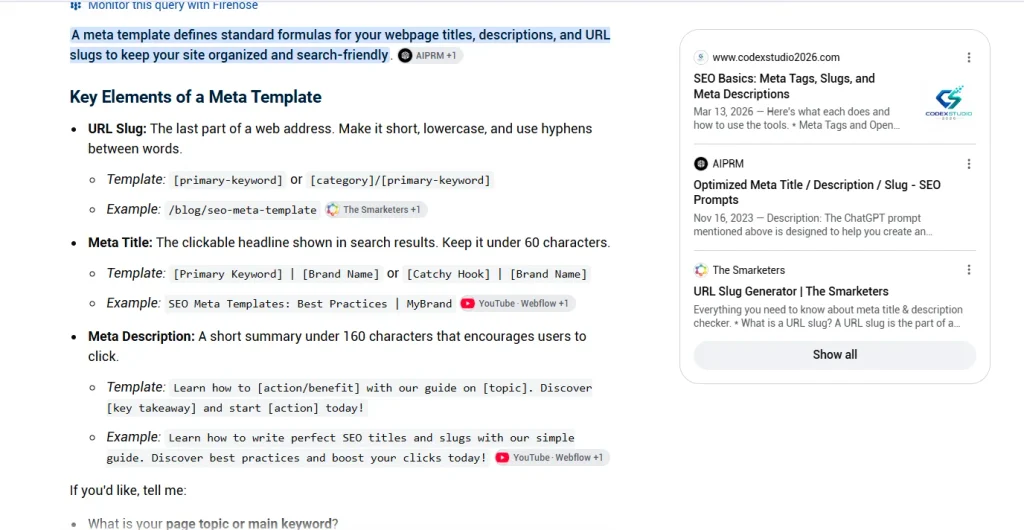The width and height of the screenshot is (1024, 530).
Task: Click The Smarketers source name in panel
Action: coord(748,270)
